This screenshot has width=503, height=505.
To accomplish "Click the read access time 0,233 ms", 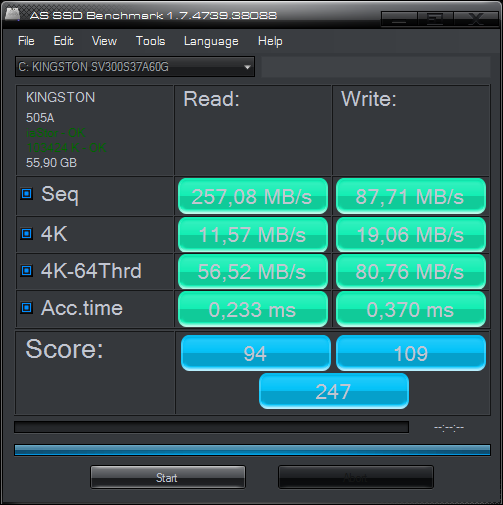I will [x=253, y=309].
